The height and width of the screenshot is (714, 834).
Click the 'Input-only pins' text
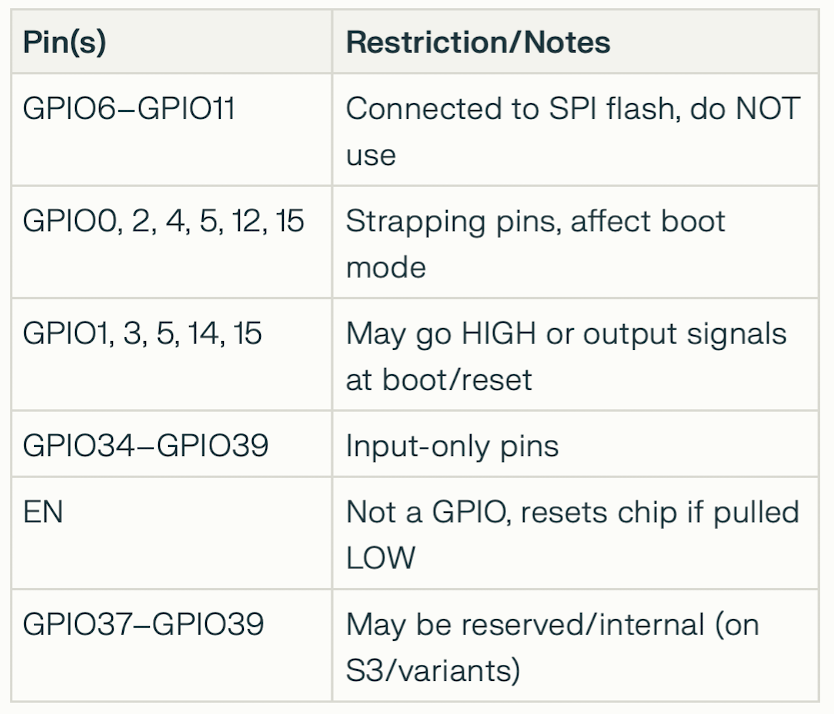click(452, 446)
